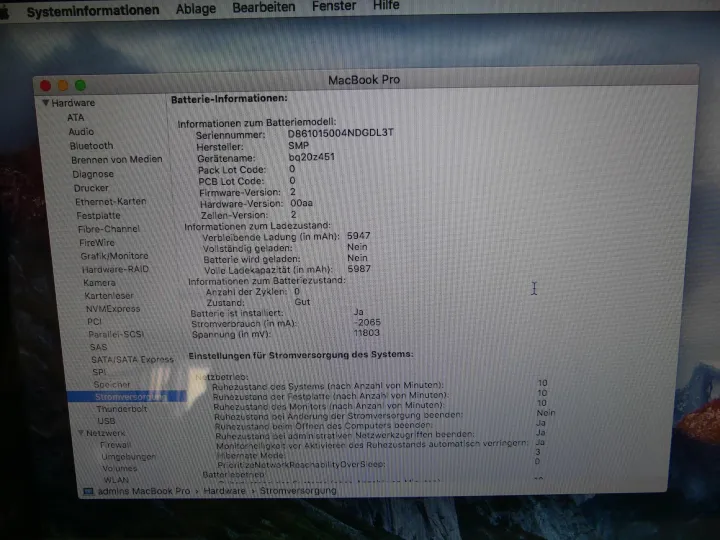
Task: Open the Fenster menu
Action: [x=334, y=6]
